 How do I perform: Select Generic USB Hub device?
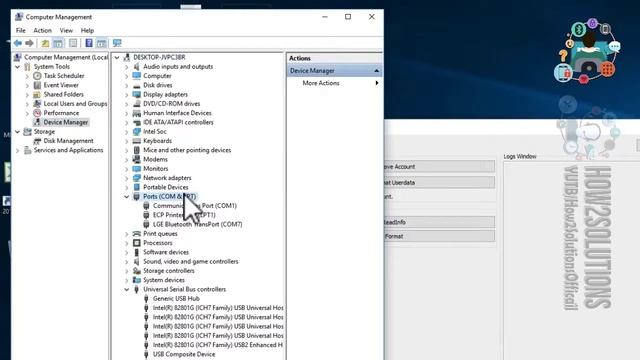(176, 298)
